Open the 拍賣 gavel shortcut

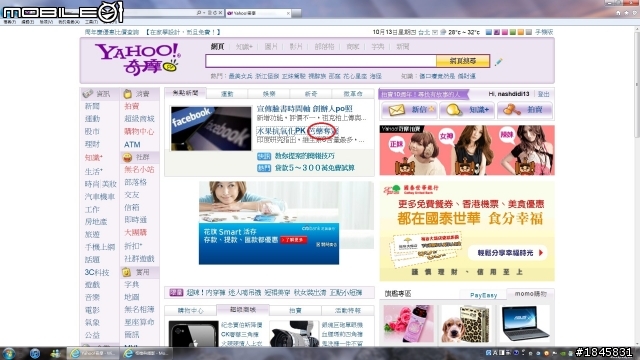pyautogui.click(x=511, y=109)
